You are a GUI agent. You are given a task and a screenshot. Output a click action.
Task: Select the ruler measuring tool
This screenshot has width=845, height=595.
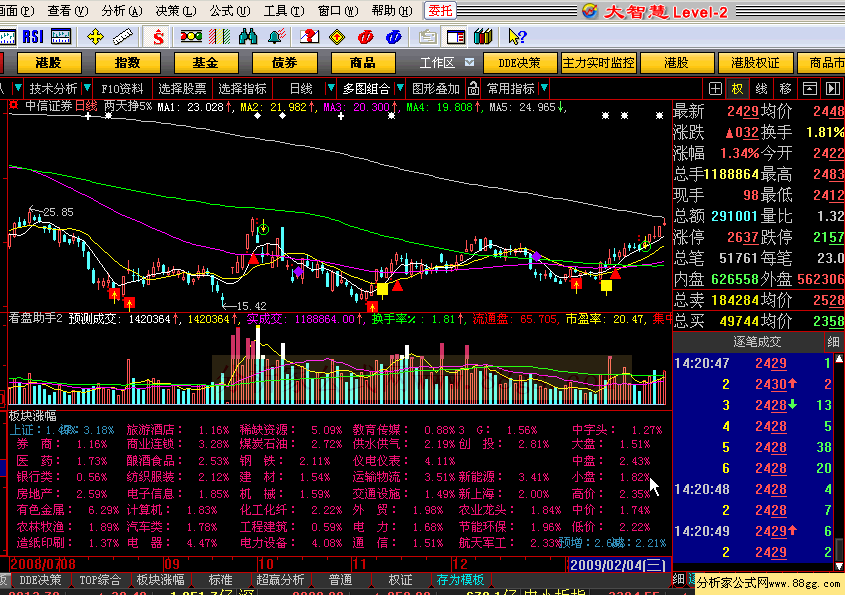click(x=123, y=37)
